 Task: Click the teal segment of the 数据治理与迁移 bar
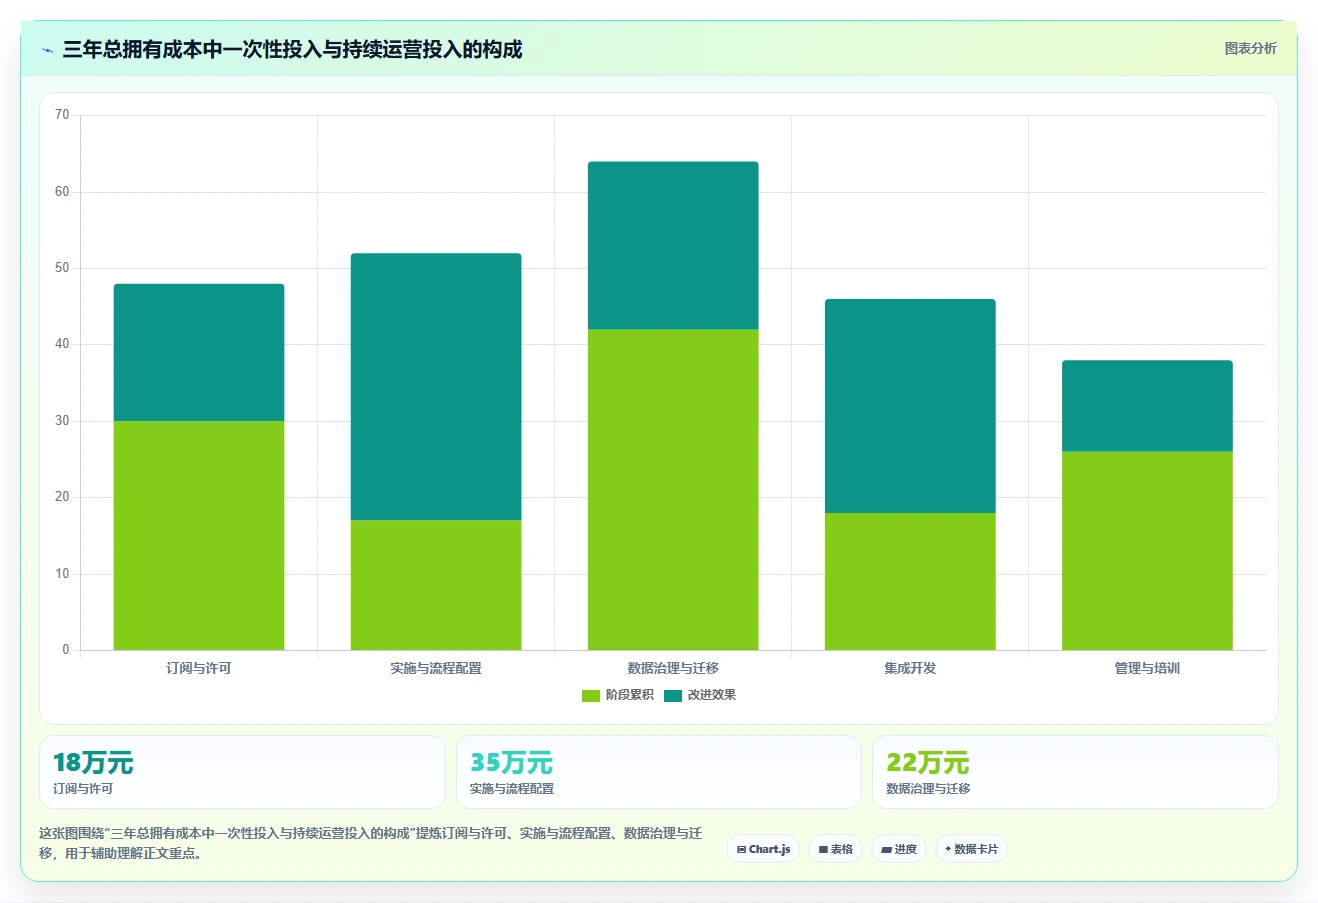[x=673, y=245]
